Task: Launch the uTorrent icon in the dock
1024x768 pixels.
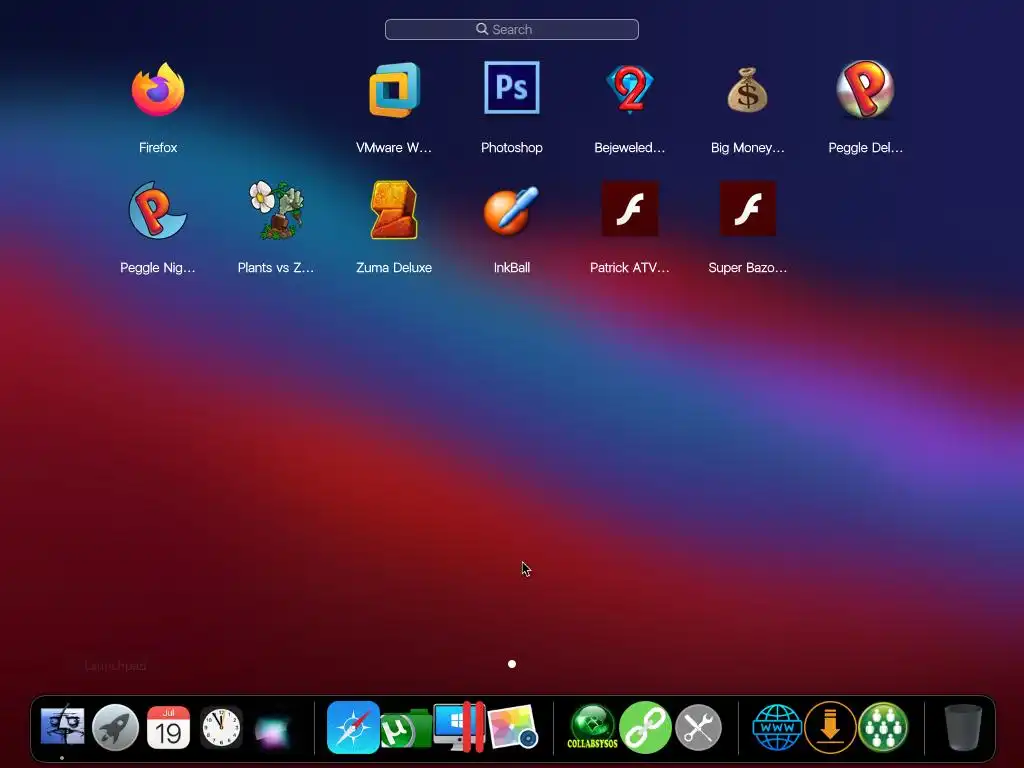Action: click(x=406, y=729)
